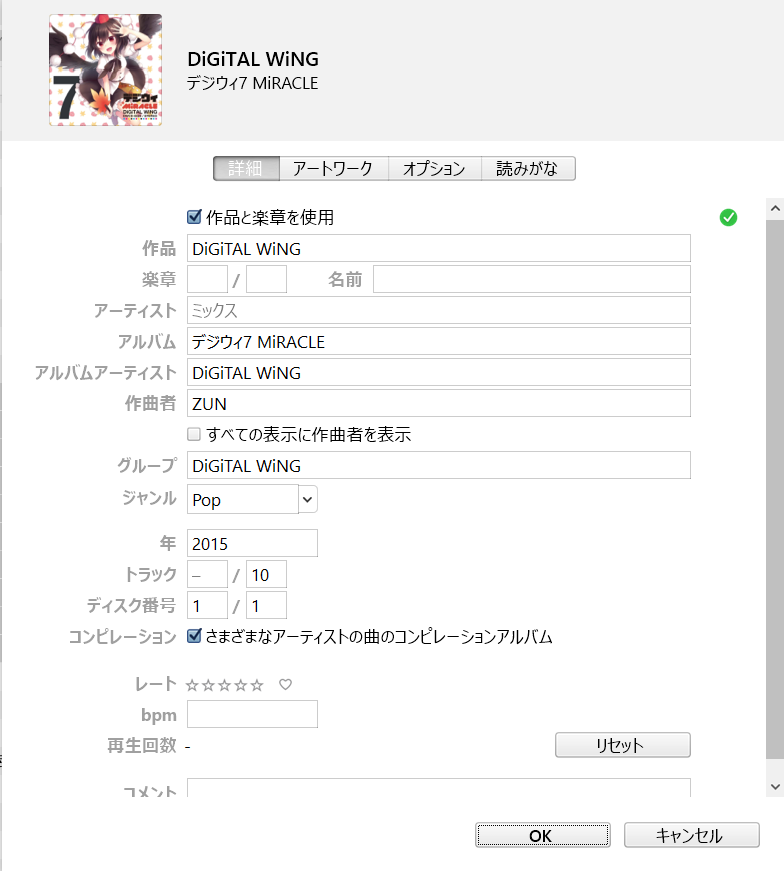Click scrollbar up arrow
The image size is (784, 871).
point(775,208)
